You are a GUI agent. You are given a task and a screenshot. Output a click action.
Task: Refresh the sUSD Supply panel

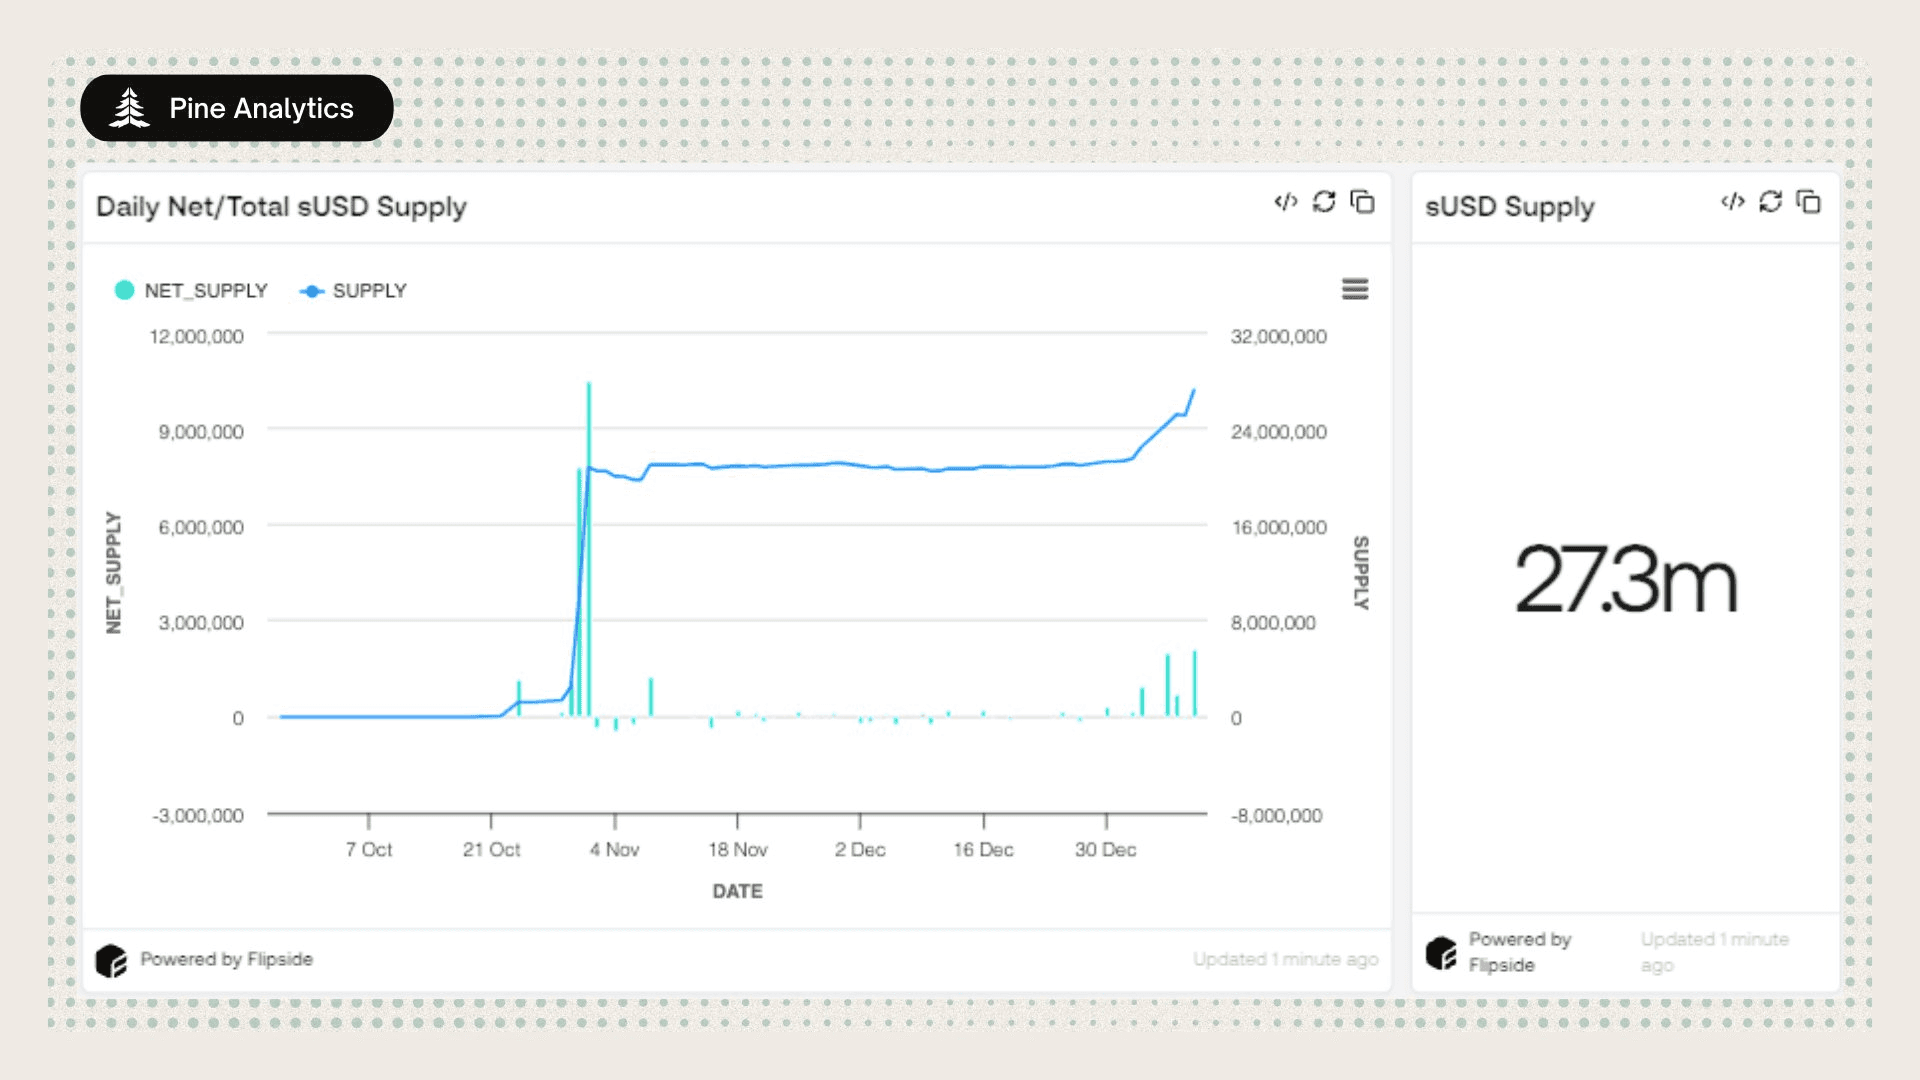1771,202
